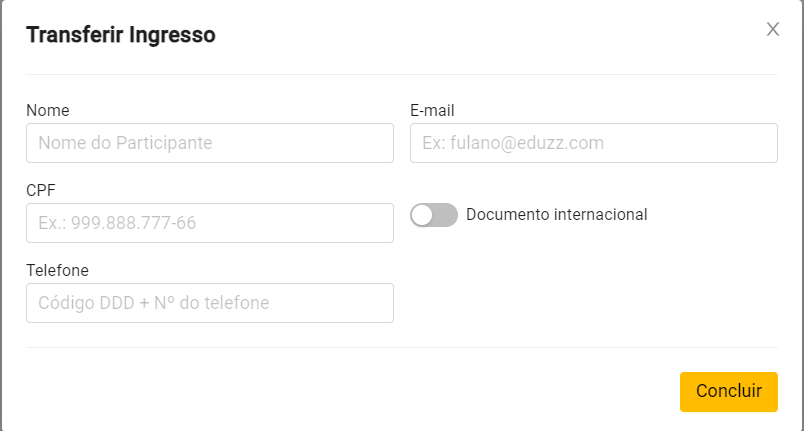Click the "E-mail" field label
The image size is (804, 431).
click(x=433, y=111)
